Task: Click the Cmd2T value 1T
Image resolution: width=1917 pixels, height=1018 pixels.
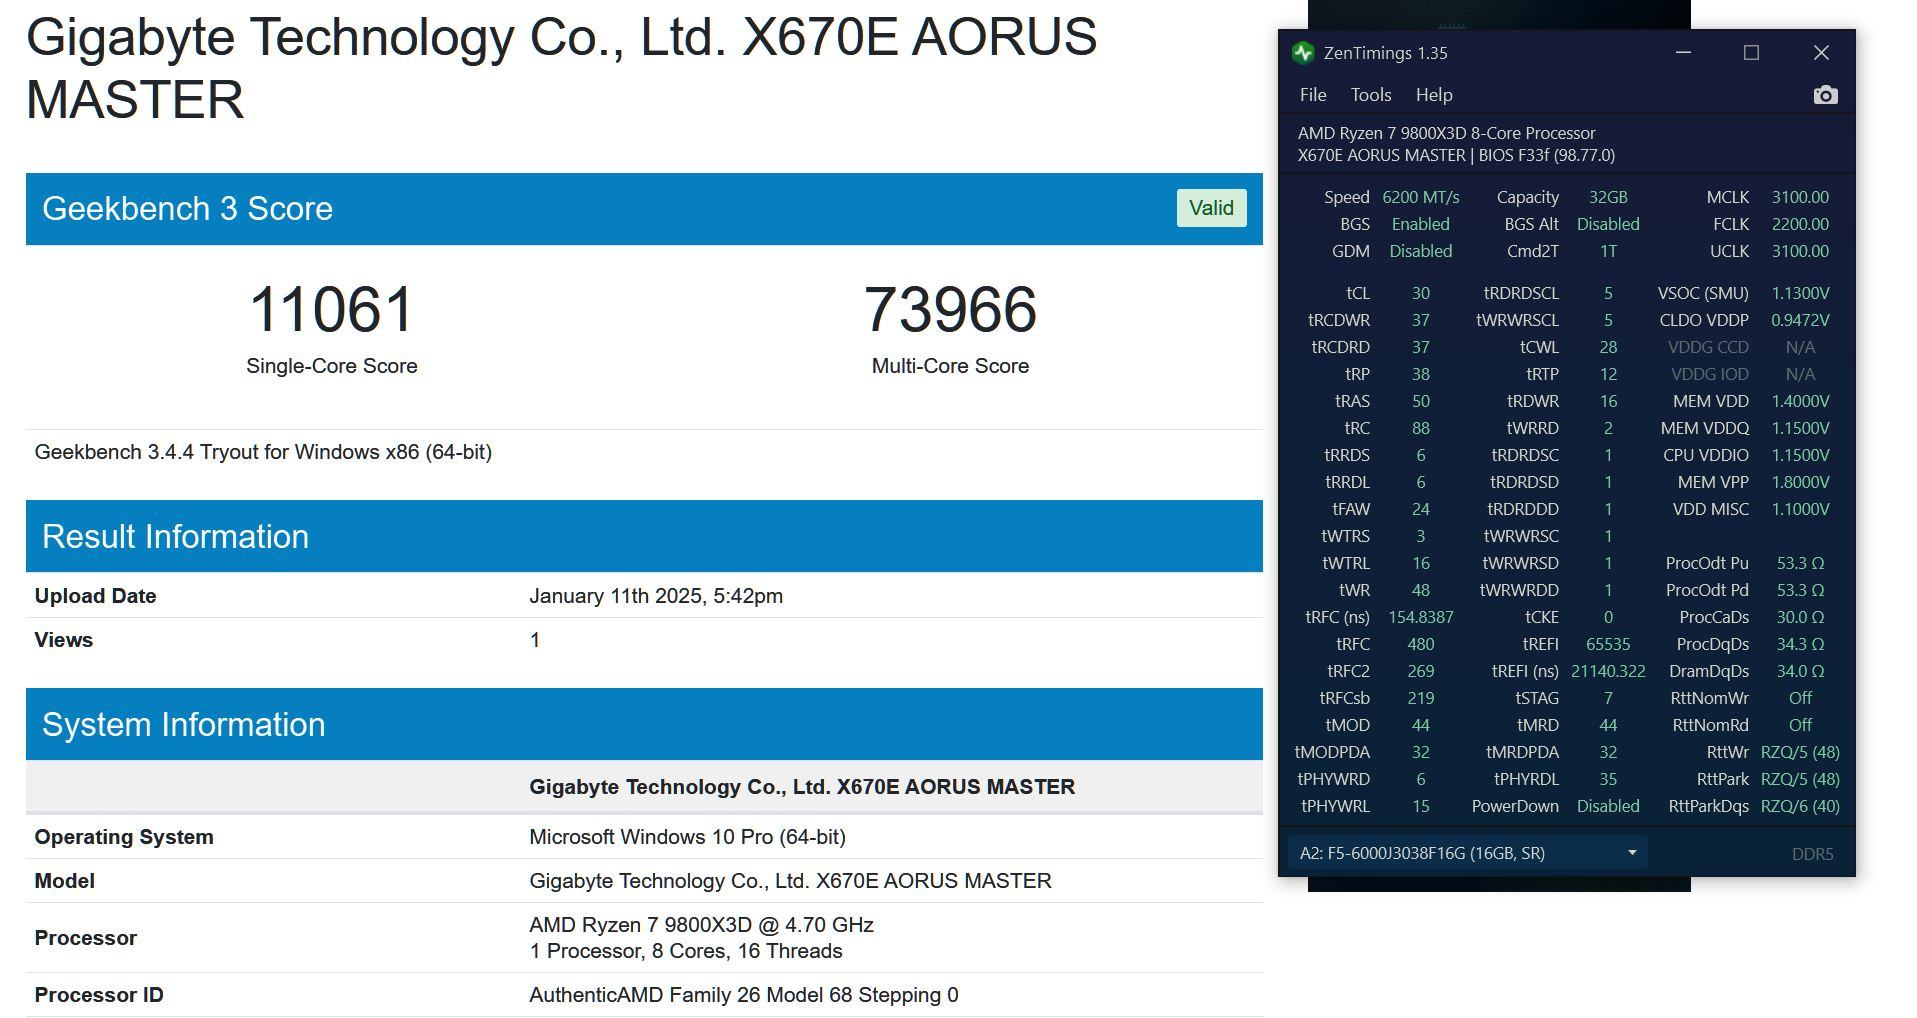Action: click(1608, 251)
